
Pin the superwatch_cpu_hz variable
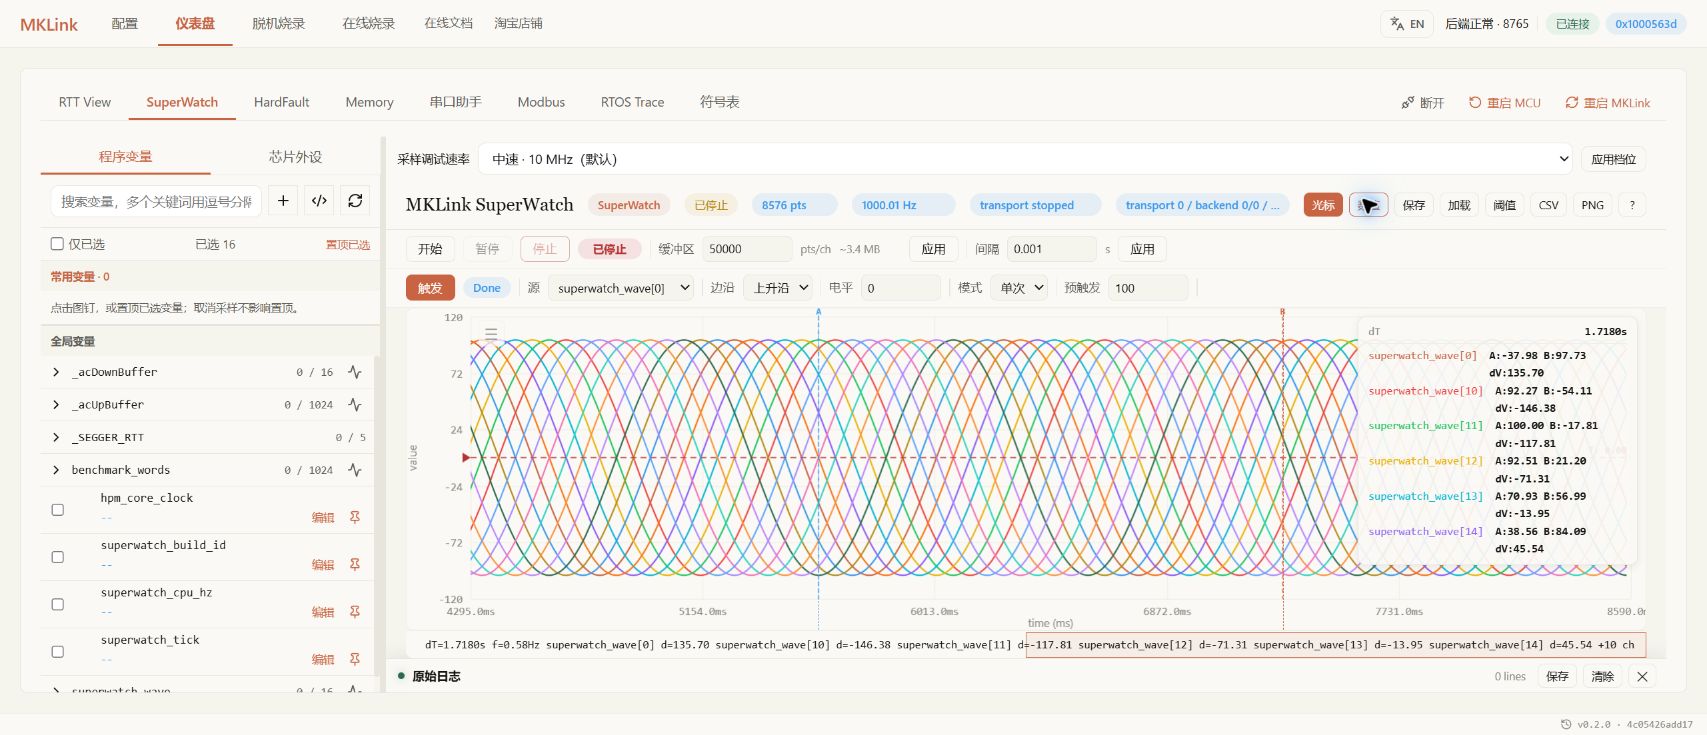(355, 612)
